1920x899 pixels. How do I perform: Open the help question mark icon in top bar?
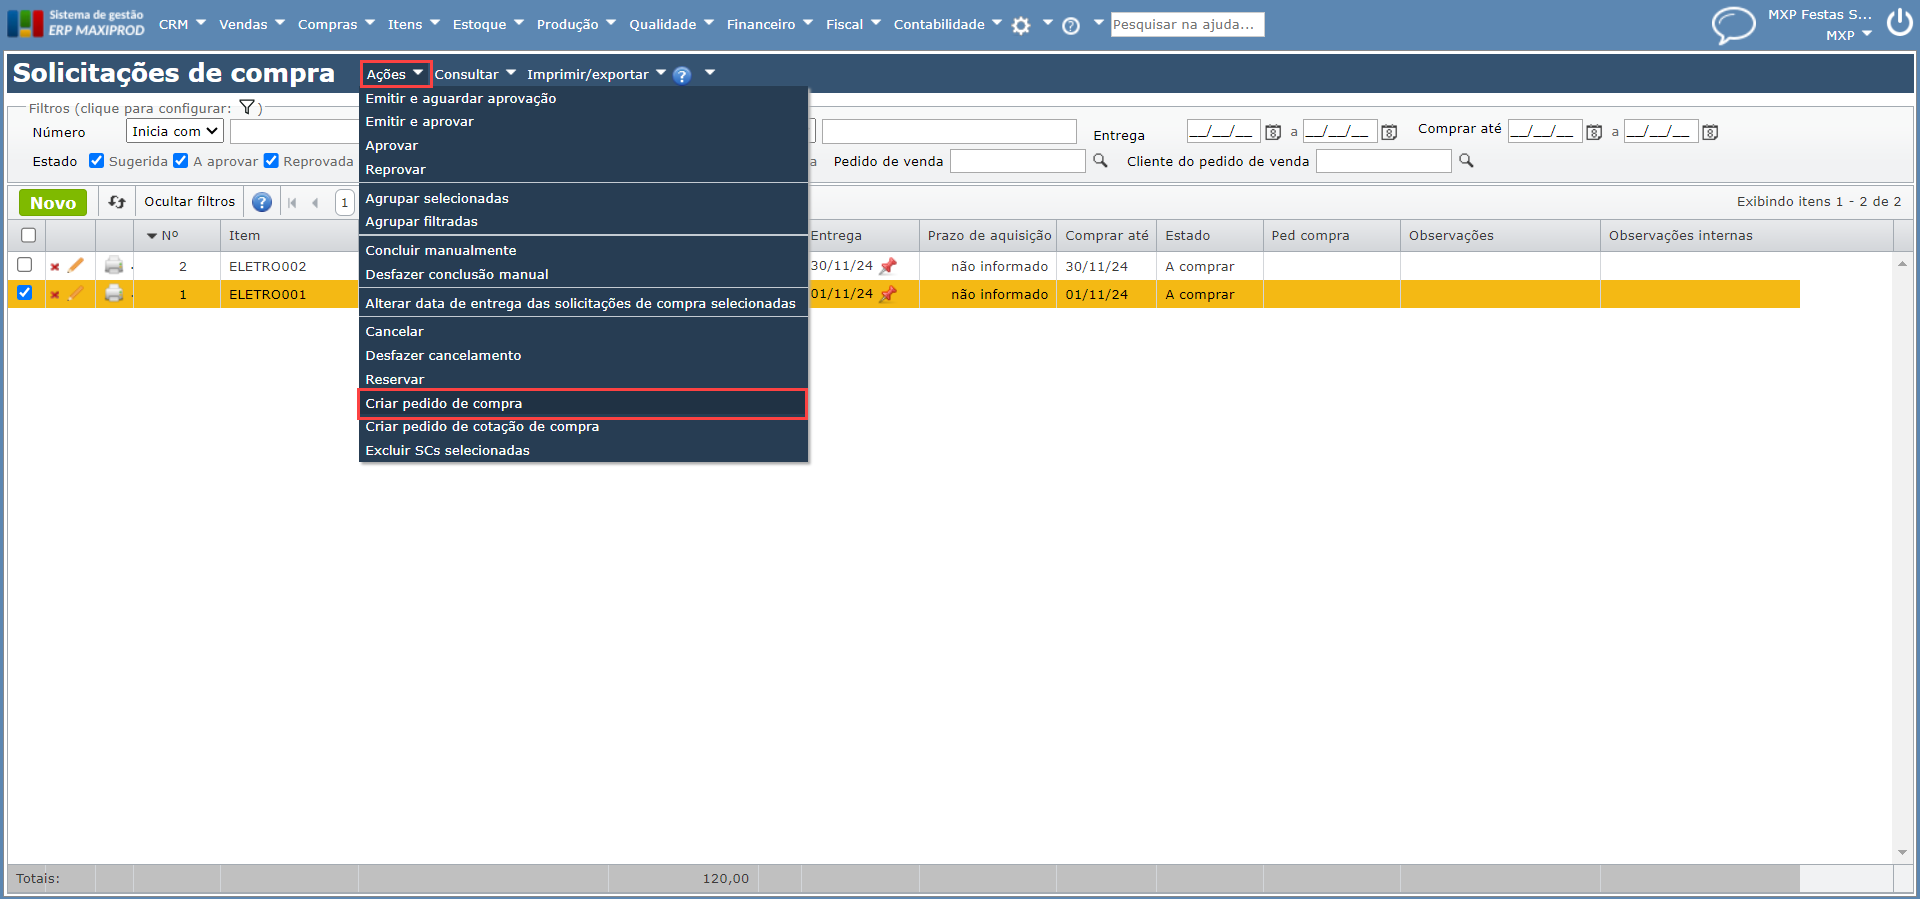click(x=1071, y=26)
